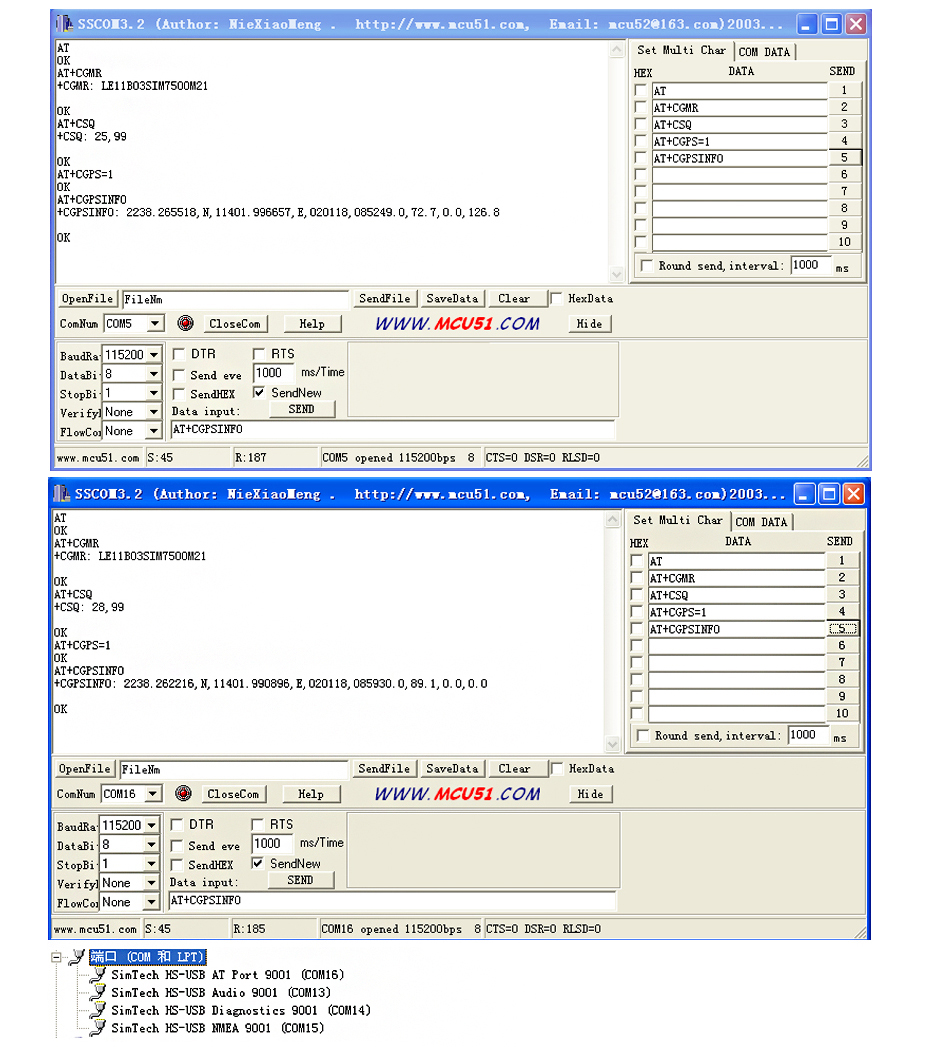The width and height of the screenshot is (930, 1047).
Task: Click the ports category icon beside COM 和 LPT
Action: [77, 957]
